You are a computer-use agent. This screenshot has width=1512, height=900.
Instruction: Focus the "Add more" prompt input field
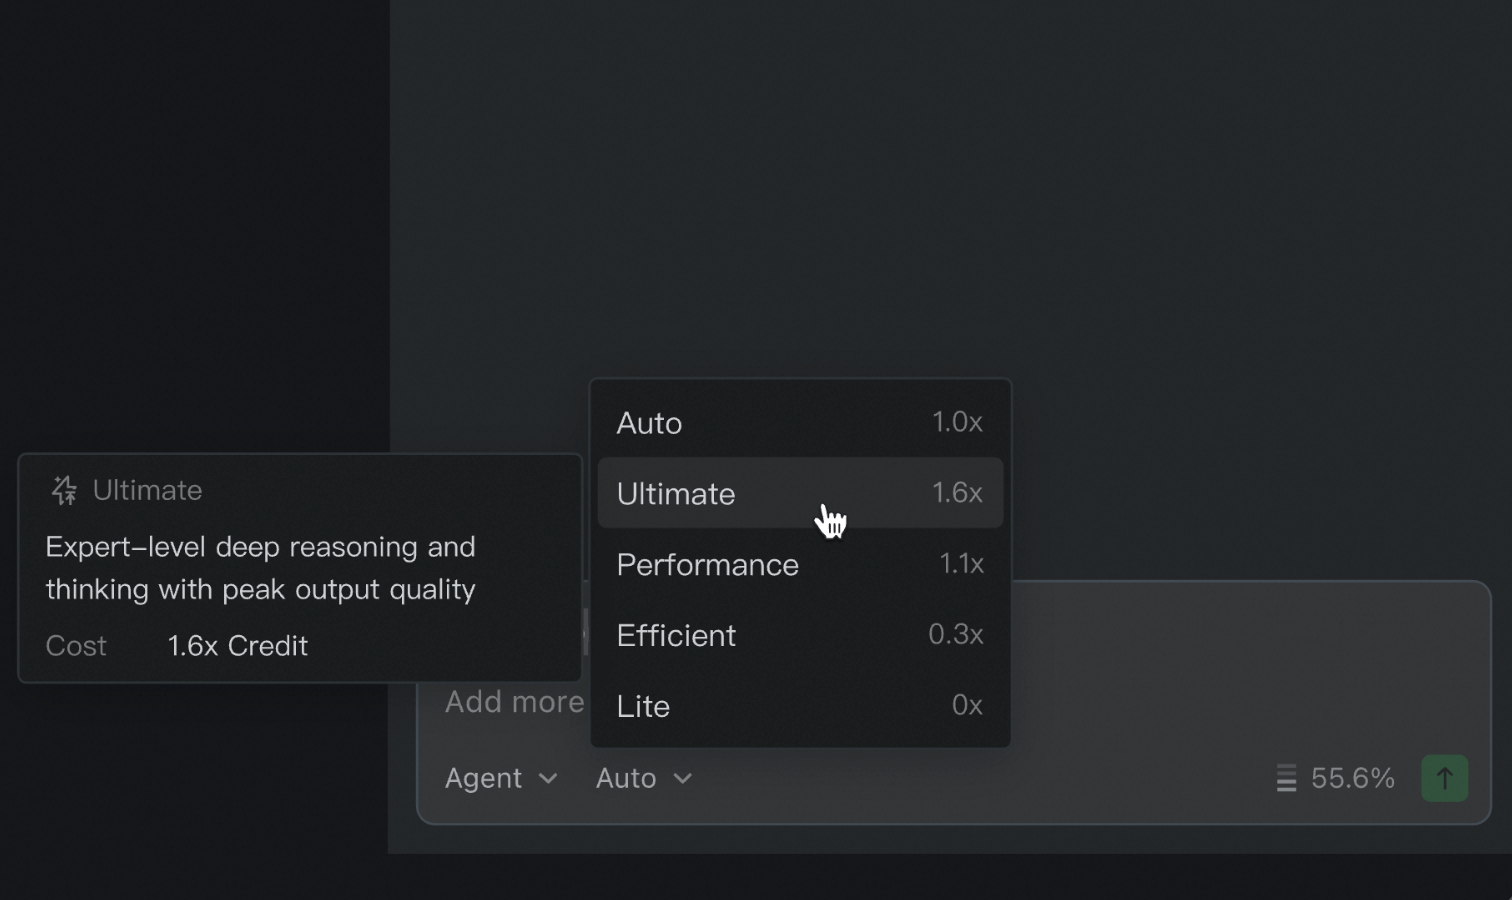513,702
